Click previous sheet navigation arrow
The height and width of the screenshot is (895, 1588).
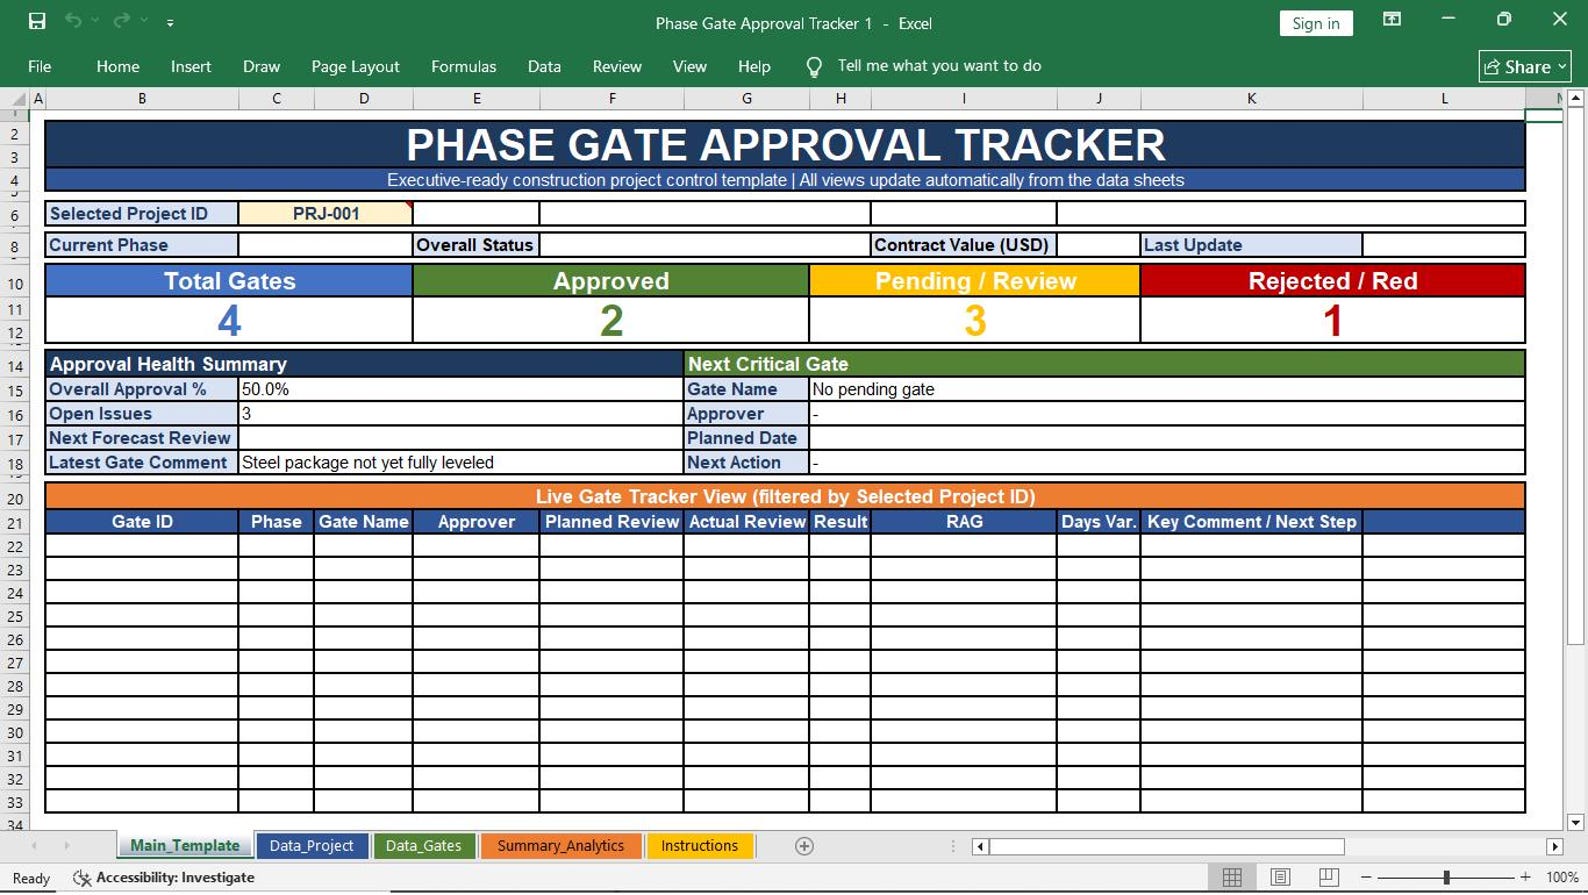pyautogui.click(x=35, y=846)
